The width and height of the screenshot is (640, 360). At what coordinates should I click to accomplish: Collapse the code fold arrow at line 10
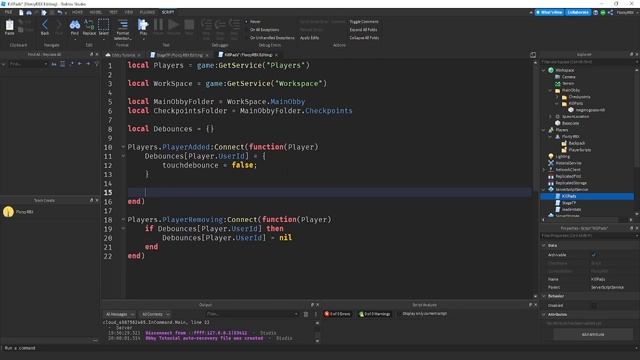123,147
